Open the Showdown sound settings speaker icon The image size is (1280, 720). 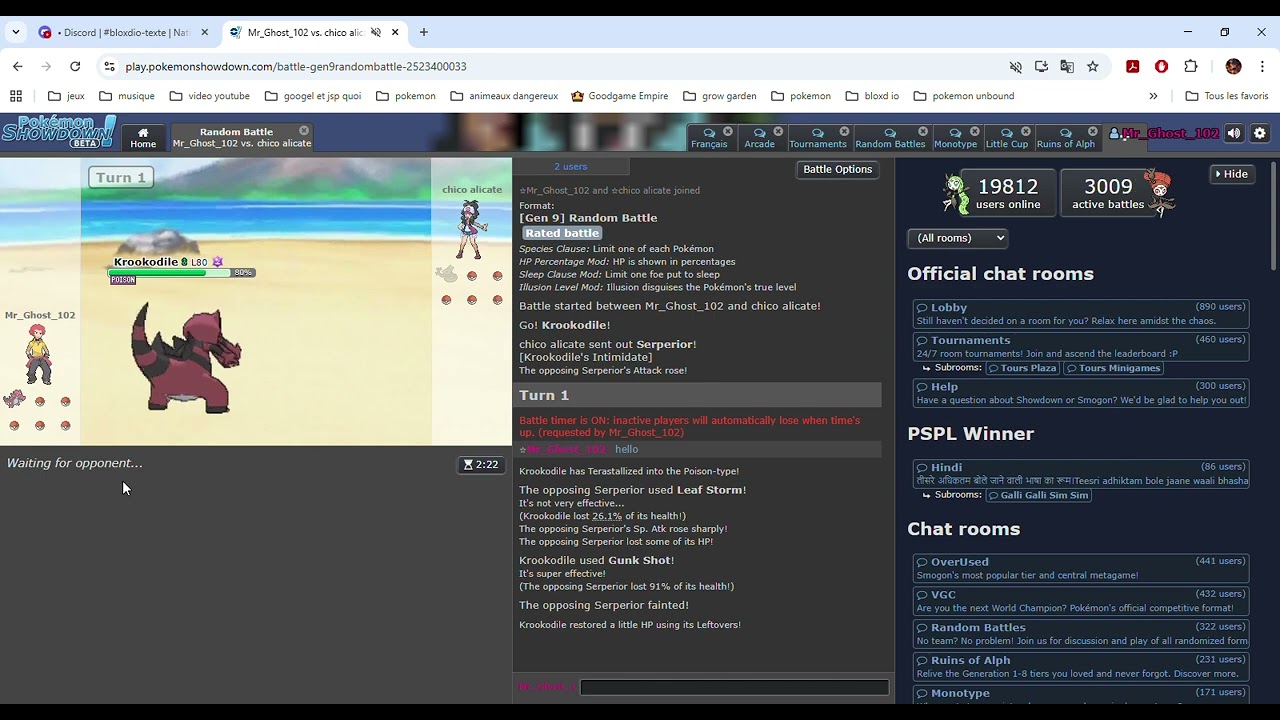click(1234, 133)
